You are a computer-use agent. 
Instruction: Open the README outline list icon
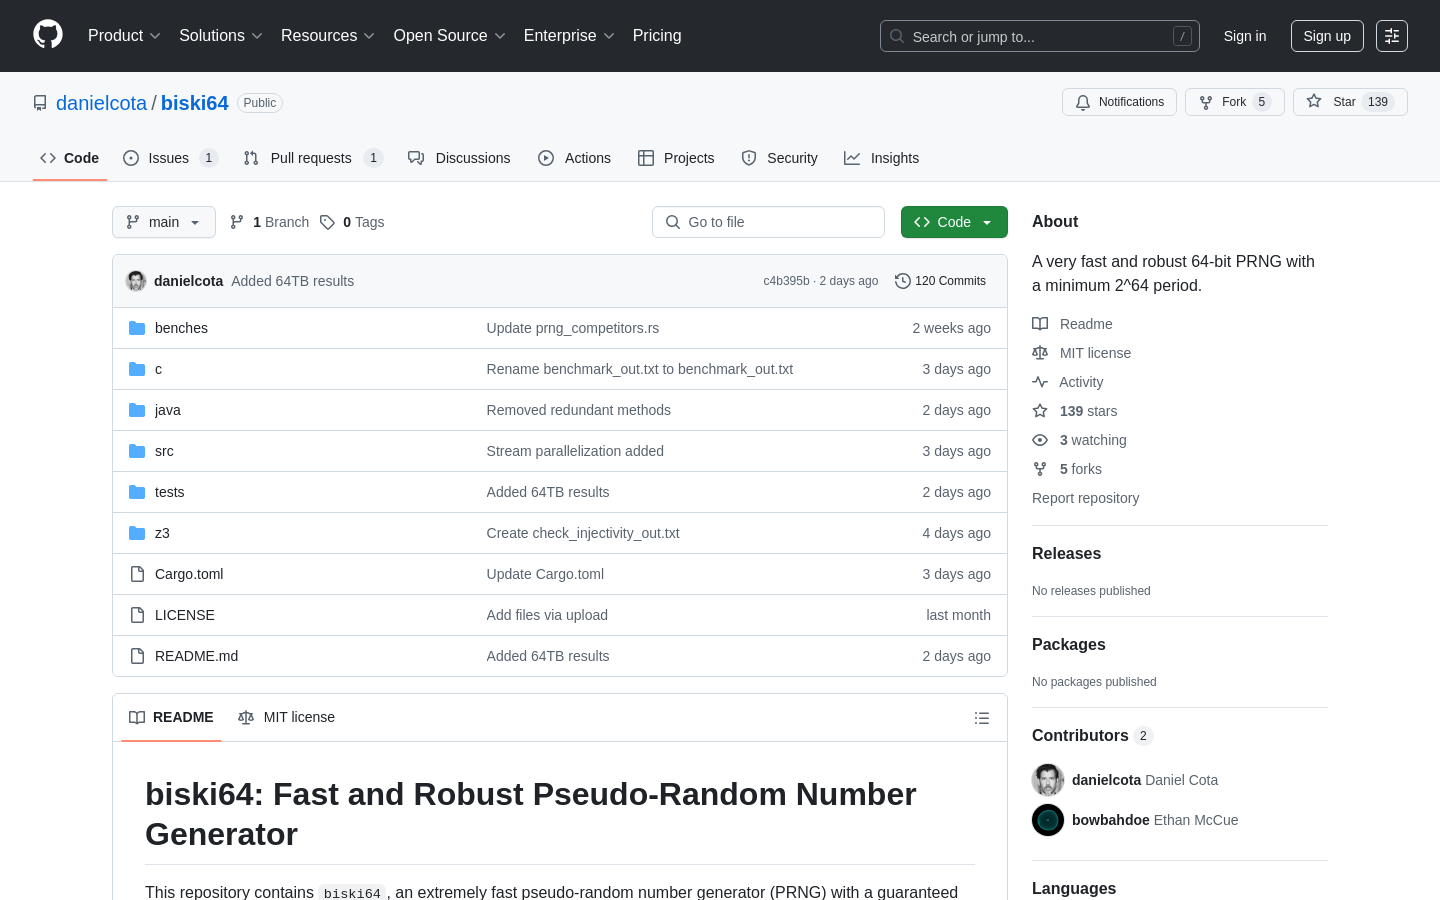pyautogui.click(x=982, y=718)
